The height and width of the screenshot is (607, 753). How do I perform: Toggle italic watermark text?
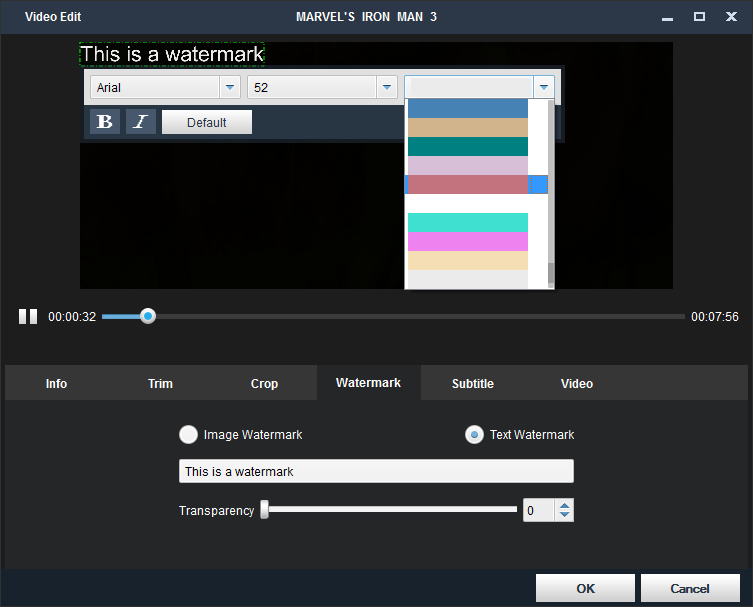pos(141,121)
